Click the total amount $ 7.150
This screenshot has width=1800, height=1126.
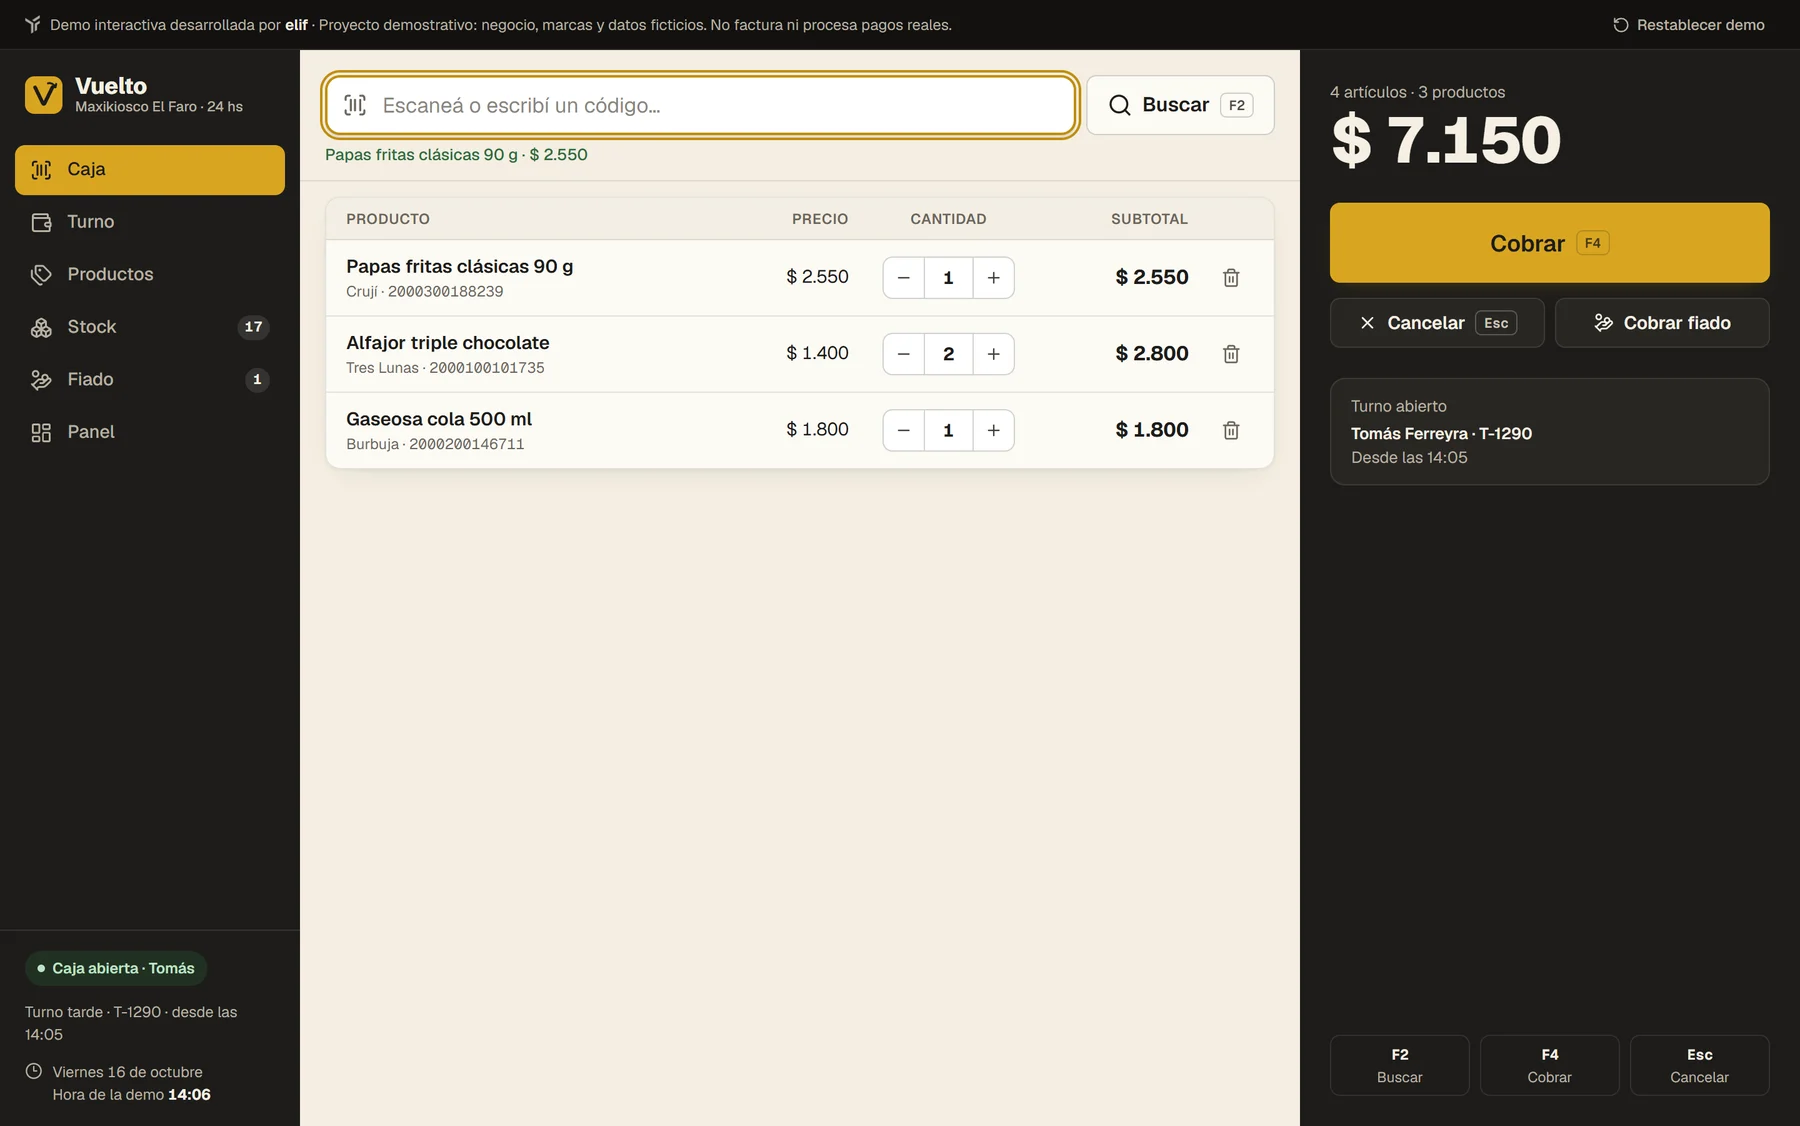[1446, 140]
